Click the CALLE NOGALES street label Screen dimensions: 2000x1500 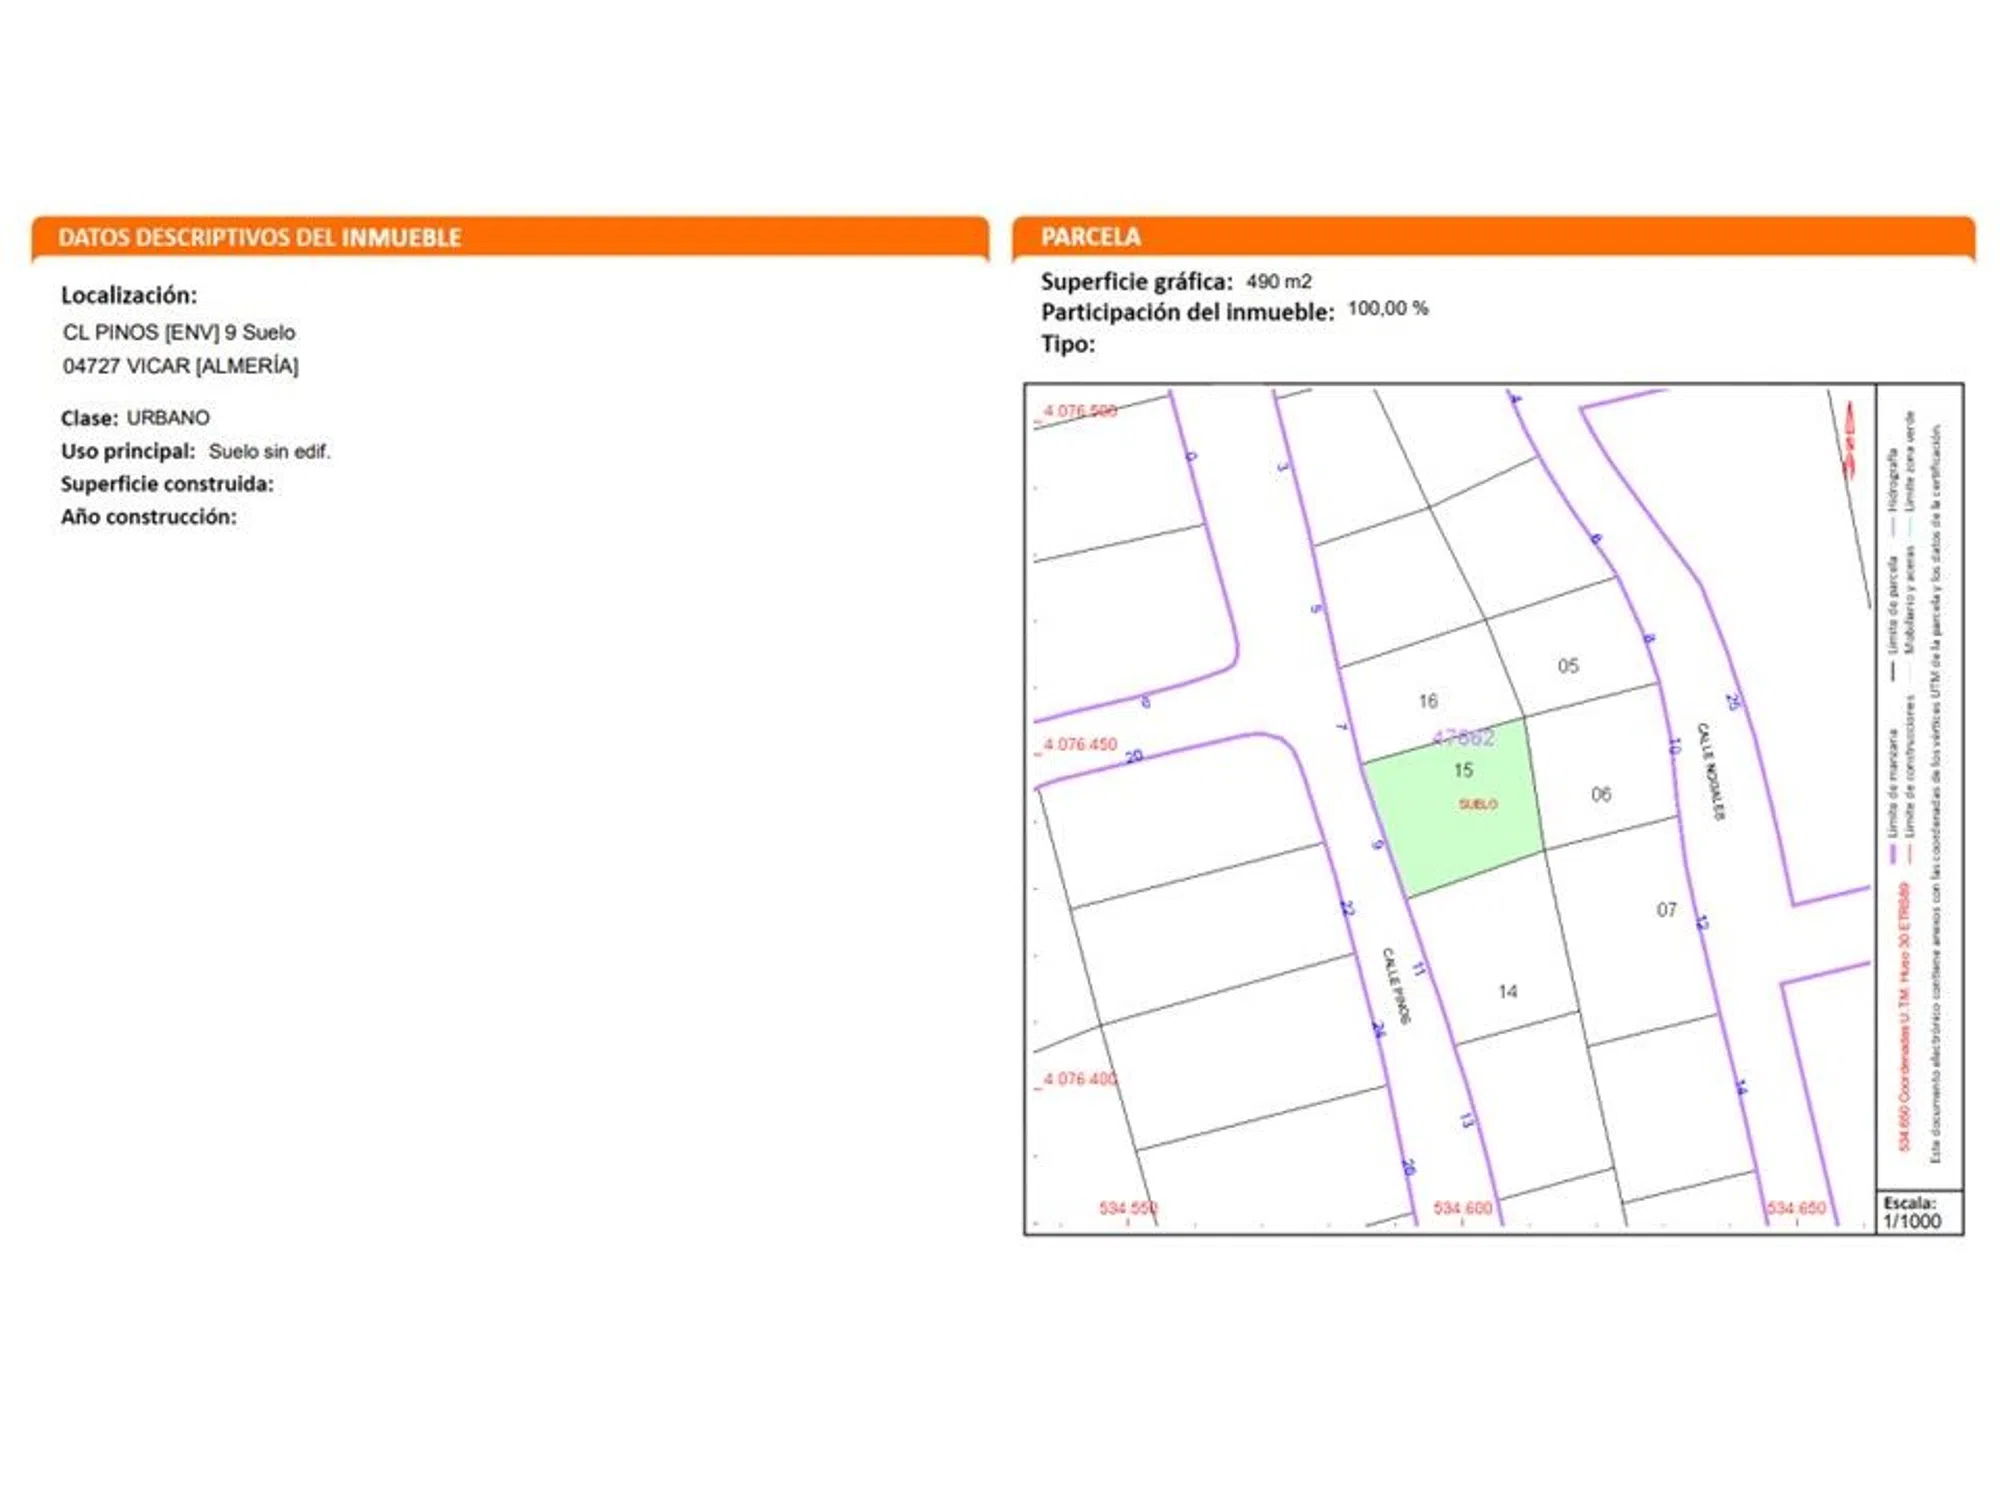(1712, 771)
